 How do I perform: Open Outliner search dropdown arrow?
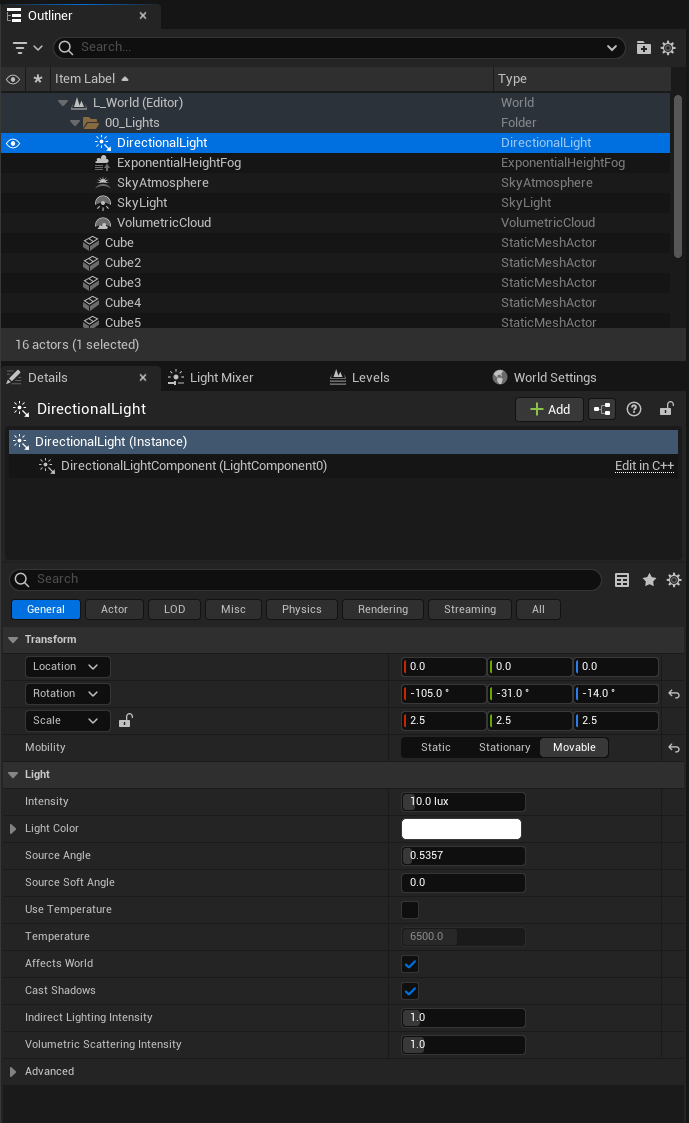(x=612, y=47)
